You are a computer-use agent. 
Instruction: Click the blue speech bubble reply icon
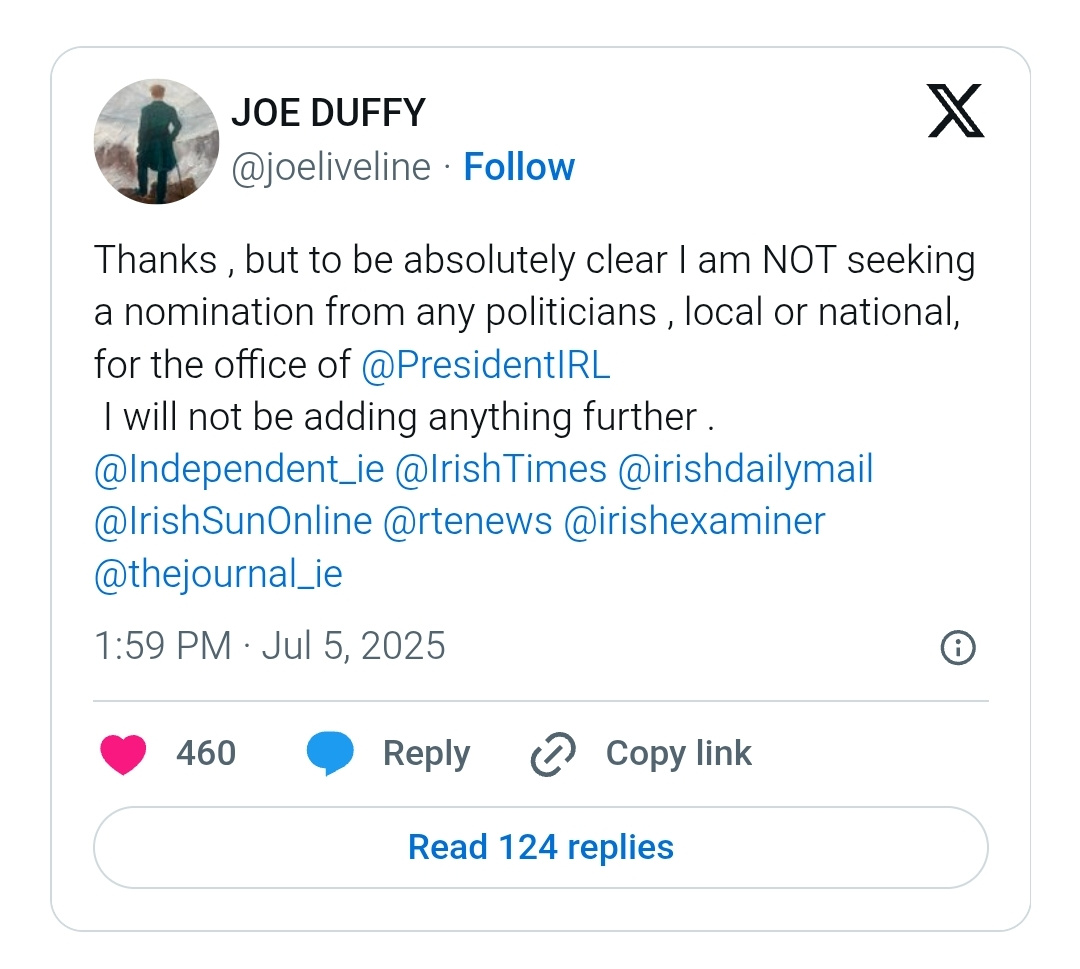click(330, 754)
